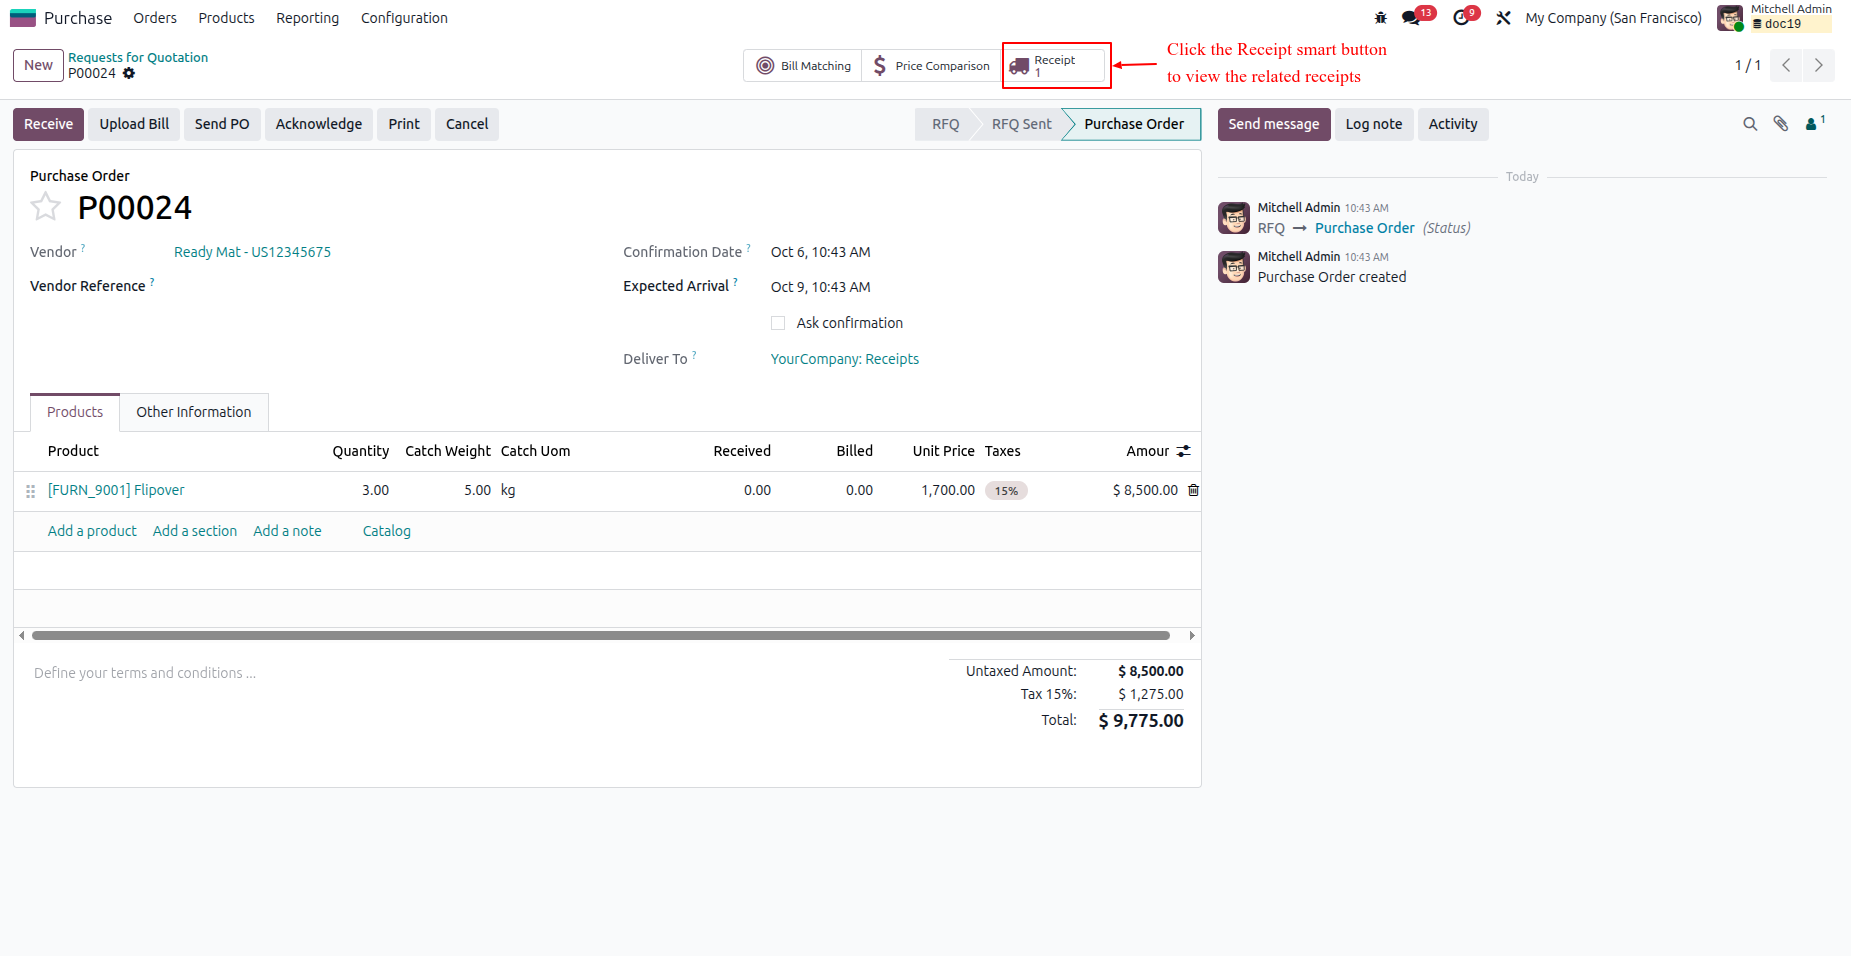
Task: Open the My Company (San Francisco) switcher
Action: 1613,18
